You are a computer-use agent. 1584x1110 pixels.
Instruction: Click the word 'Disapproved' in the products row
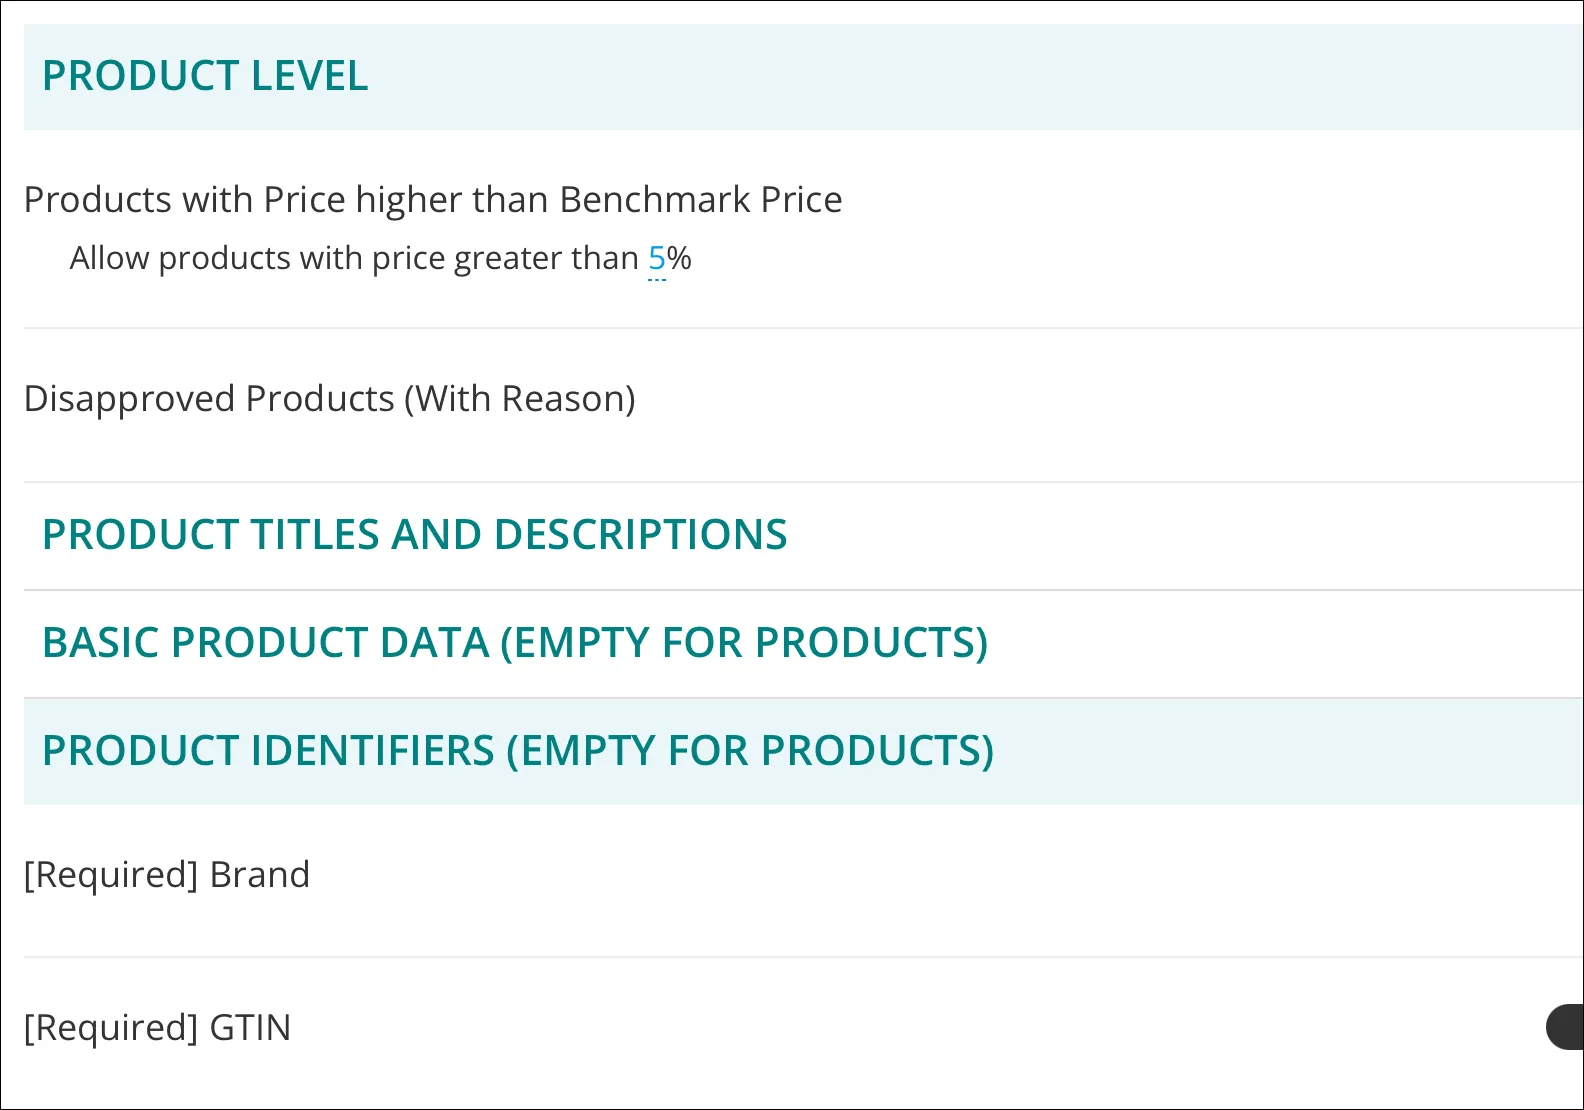click(130, 399)
